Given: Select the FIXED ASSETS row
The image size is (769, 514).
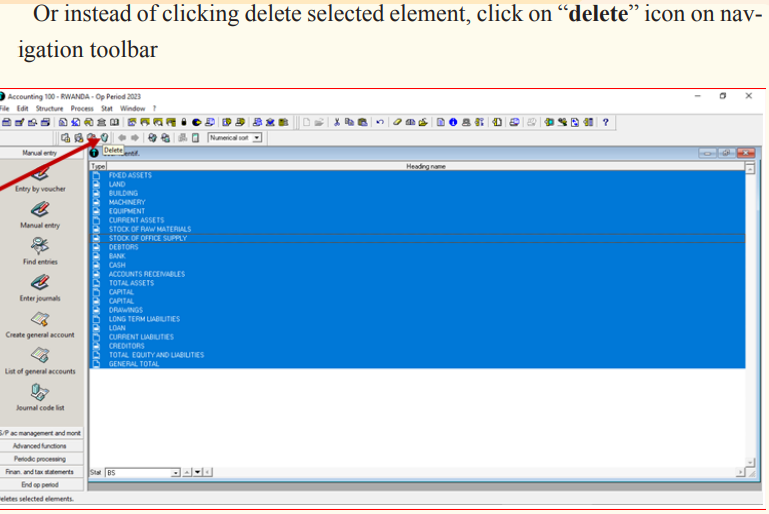Looking at the screenshot, I should pyautogui.click(x=417, y=175).
